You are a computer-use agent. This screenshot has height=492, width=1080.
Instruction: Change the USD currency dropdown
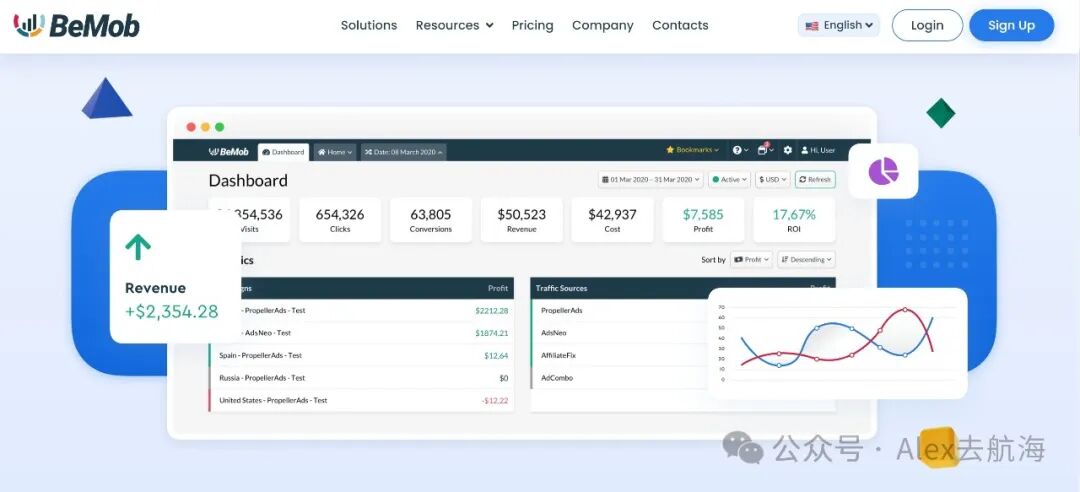(x=772, y=179)
